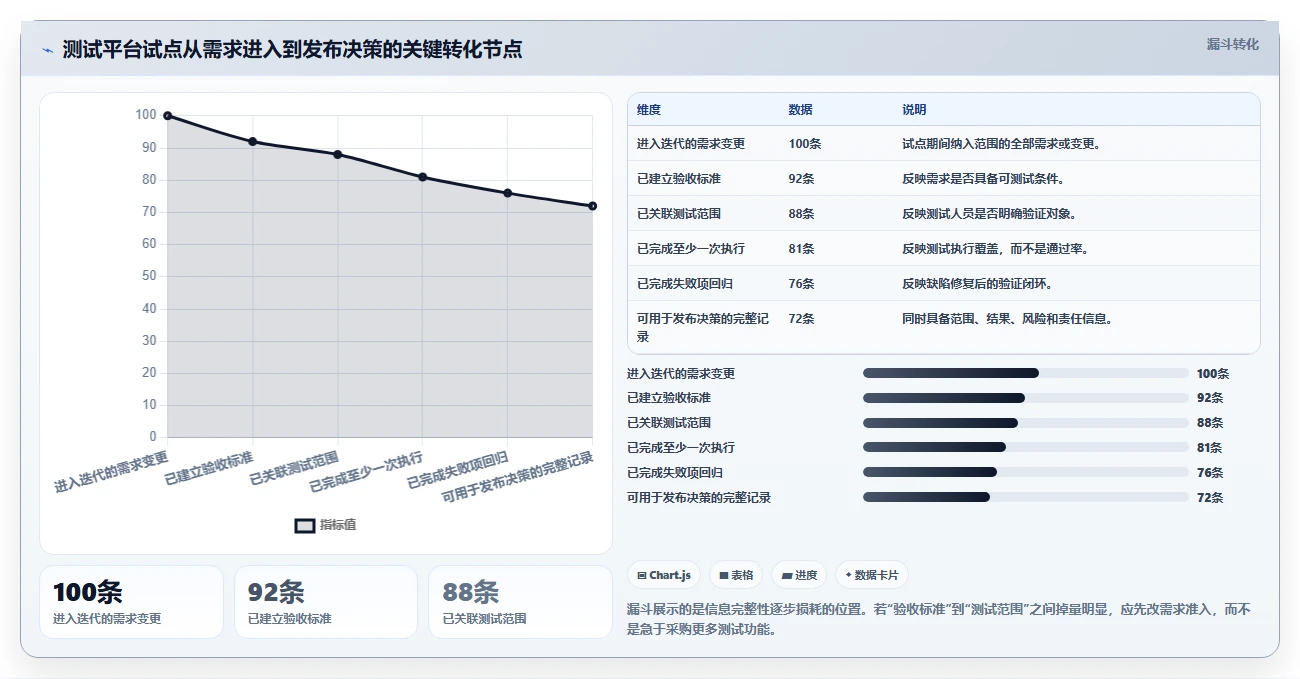Click the 进度 chip
The width and height of the screenshot is (1300, 679).
tap(799, 575)
